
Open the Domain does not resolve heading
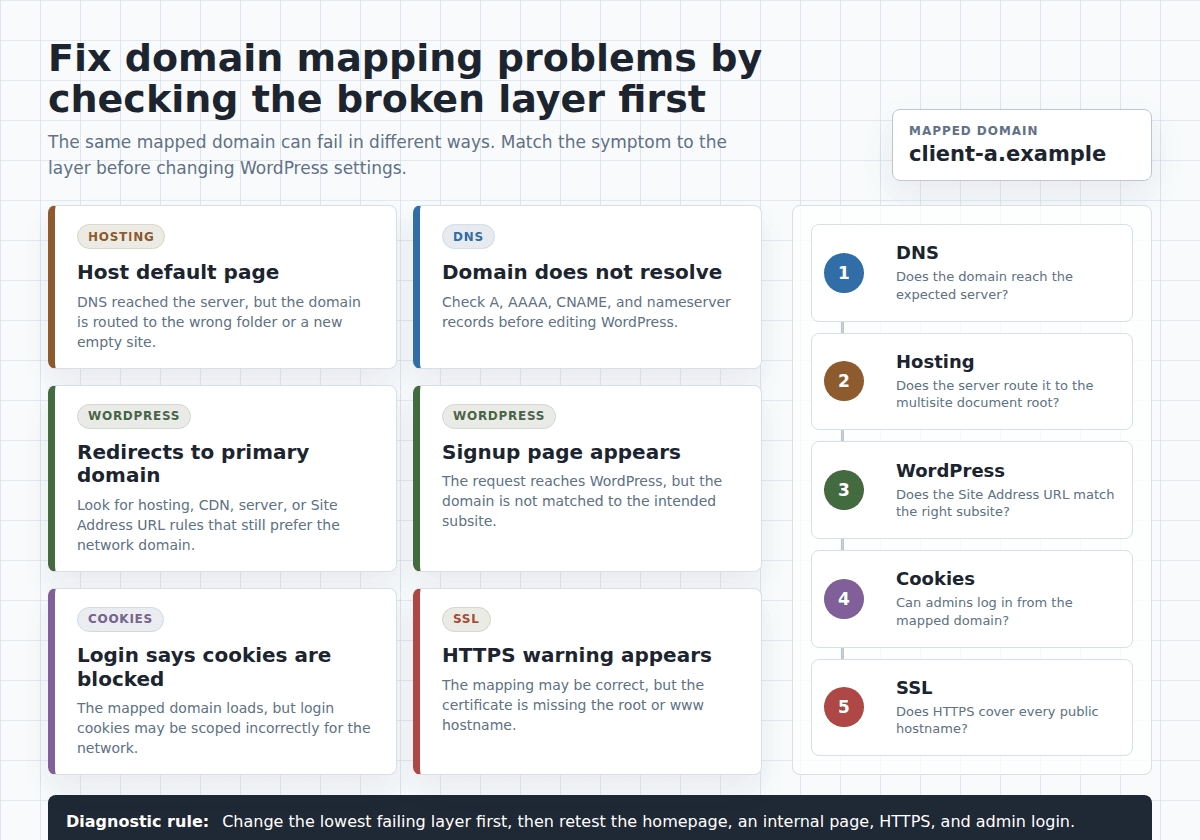pos(582,272)
